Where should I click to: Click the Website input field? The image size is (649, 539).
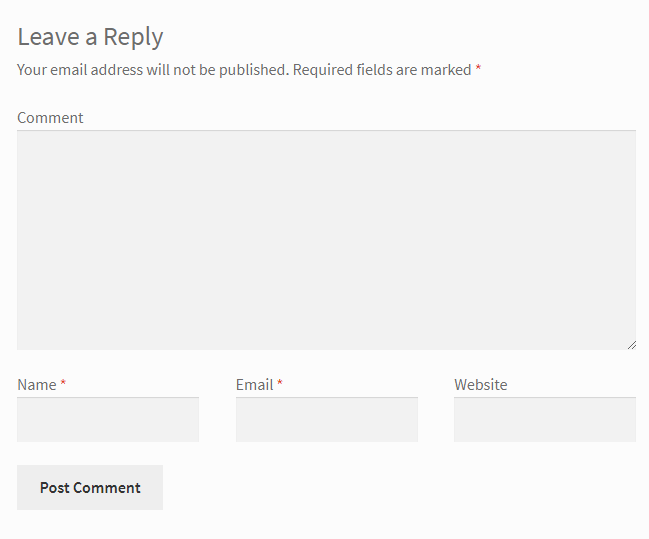pos(545,419)
